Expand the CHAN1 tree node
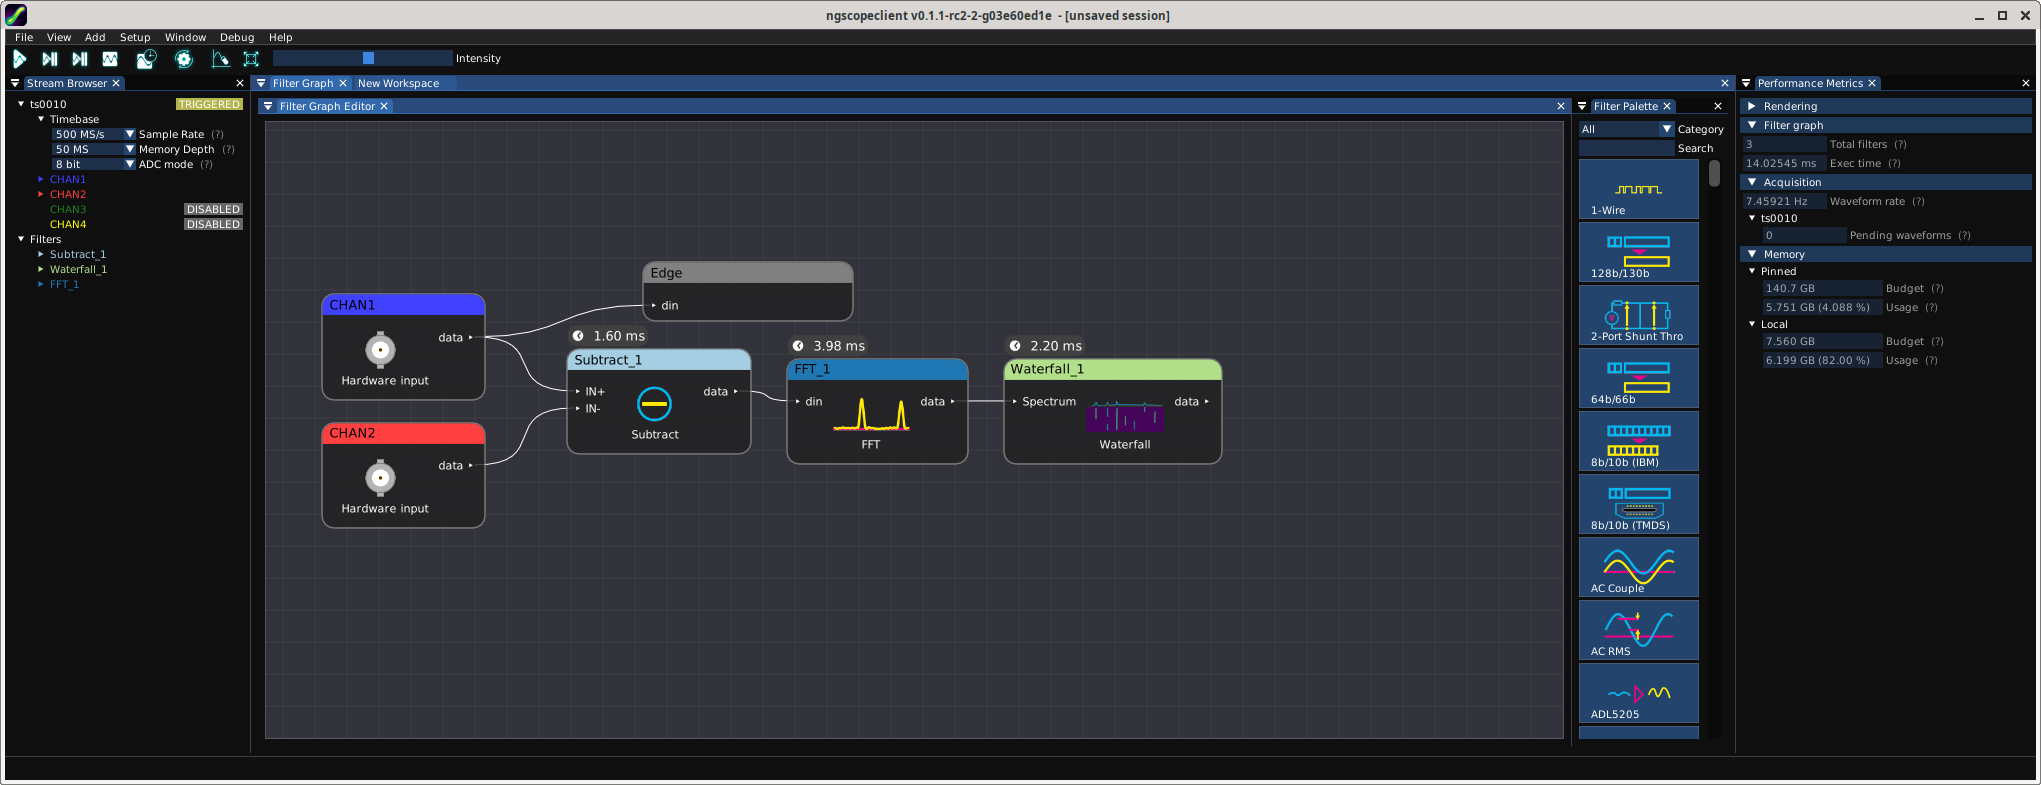Image resolution: width=2041 pixels, height=785 pixels. [40, 179]
